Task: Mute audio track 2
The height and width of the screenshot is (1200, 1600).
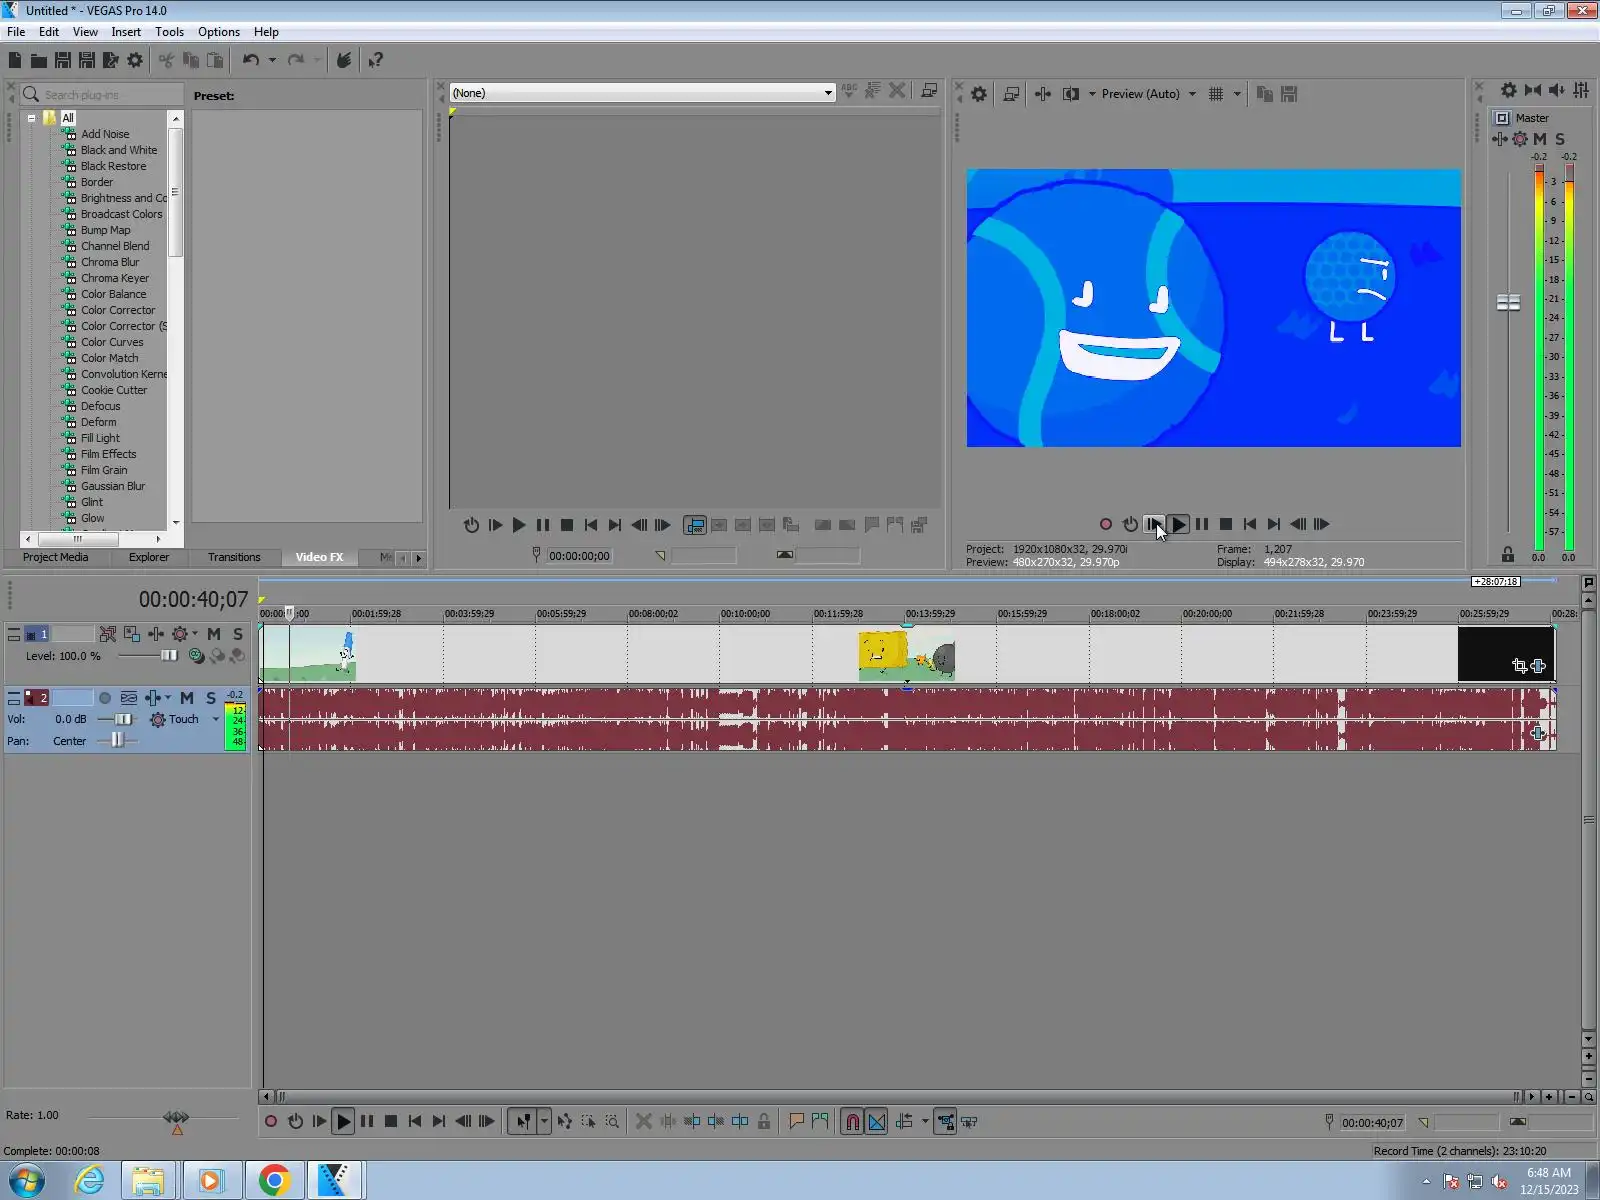Action: click(x=187, y=698)
